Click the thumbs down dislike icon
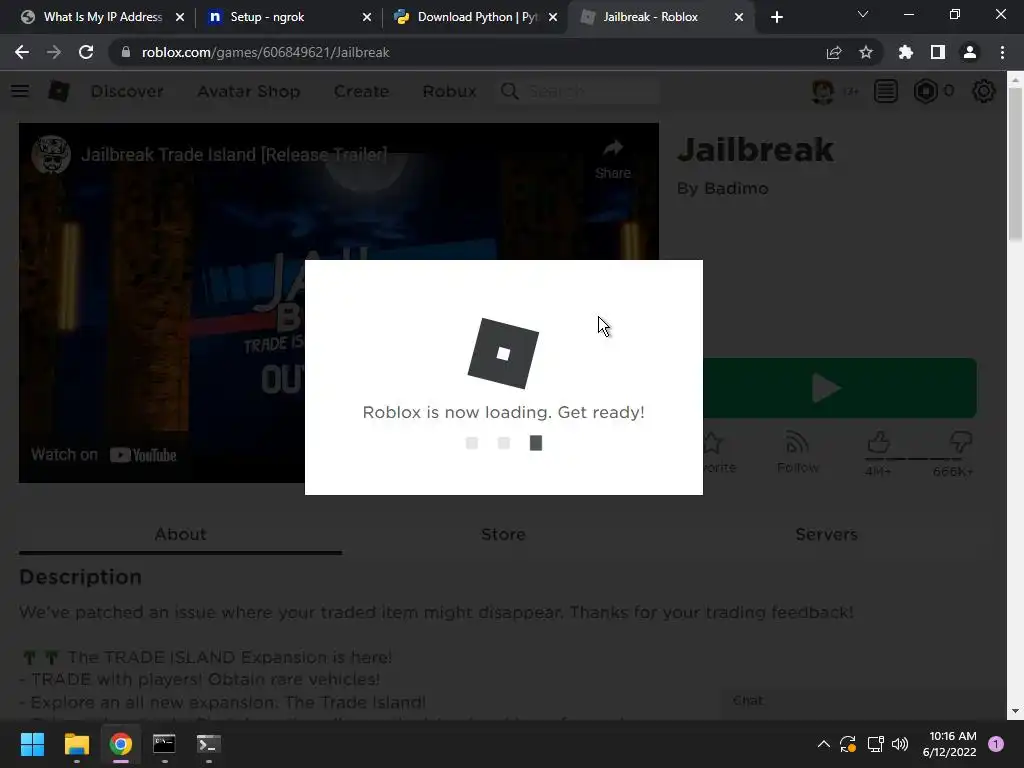This screenshot has height=768, width=1024. tap(961, 443)
